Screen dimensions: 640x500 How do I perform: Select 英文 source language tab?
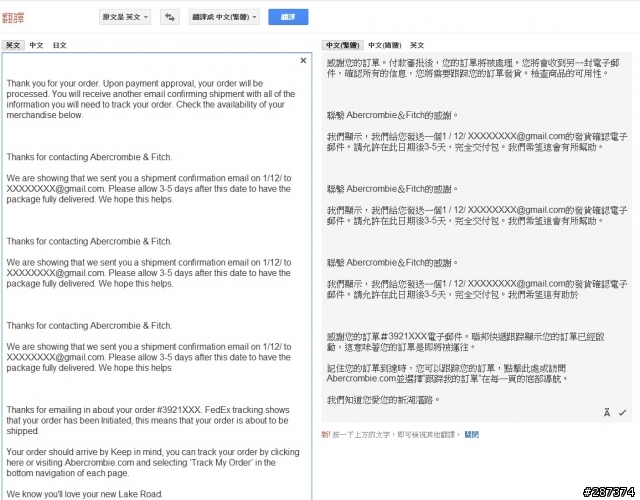tap(13, 45)
